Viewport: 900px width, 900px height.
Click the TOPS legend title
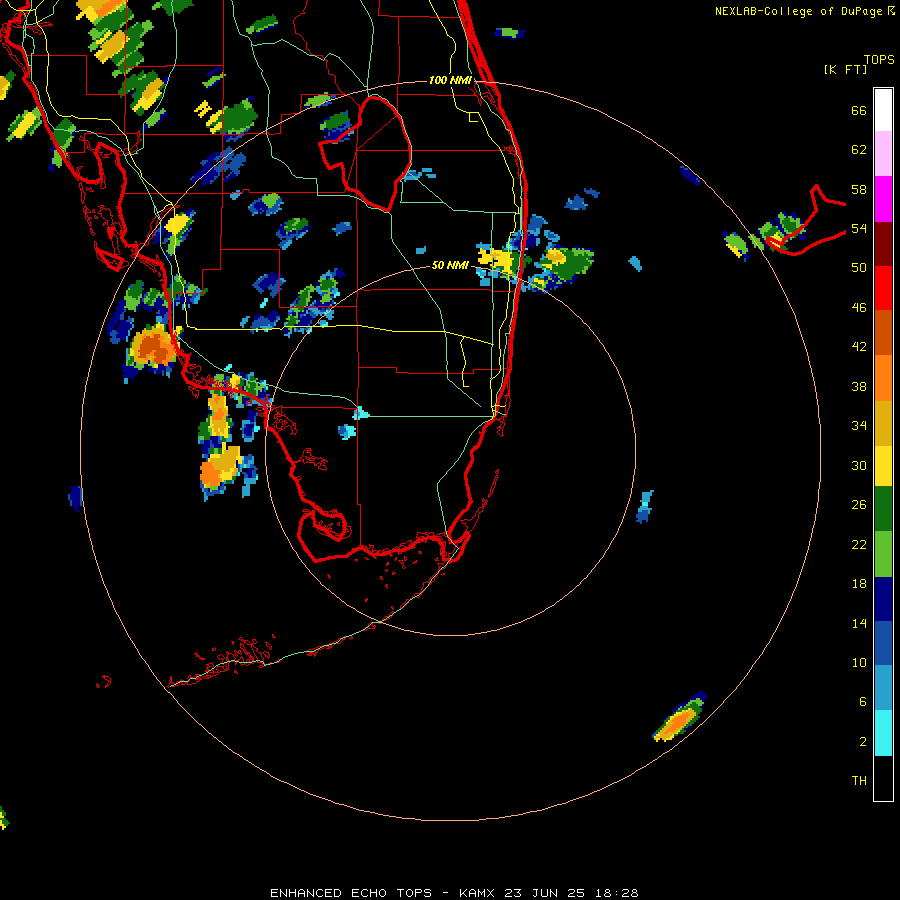[879, 59]
